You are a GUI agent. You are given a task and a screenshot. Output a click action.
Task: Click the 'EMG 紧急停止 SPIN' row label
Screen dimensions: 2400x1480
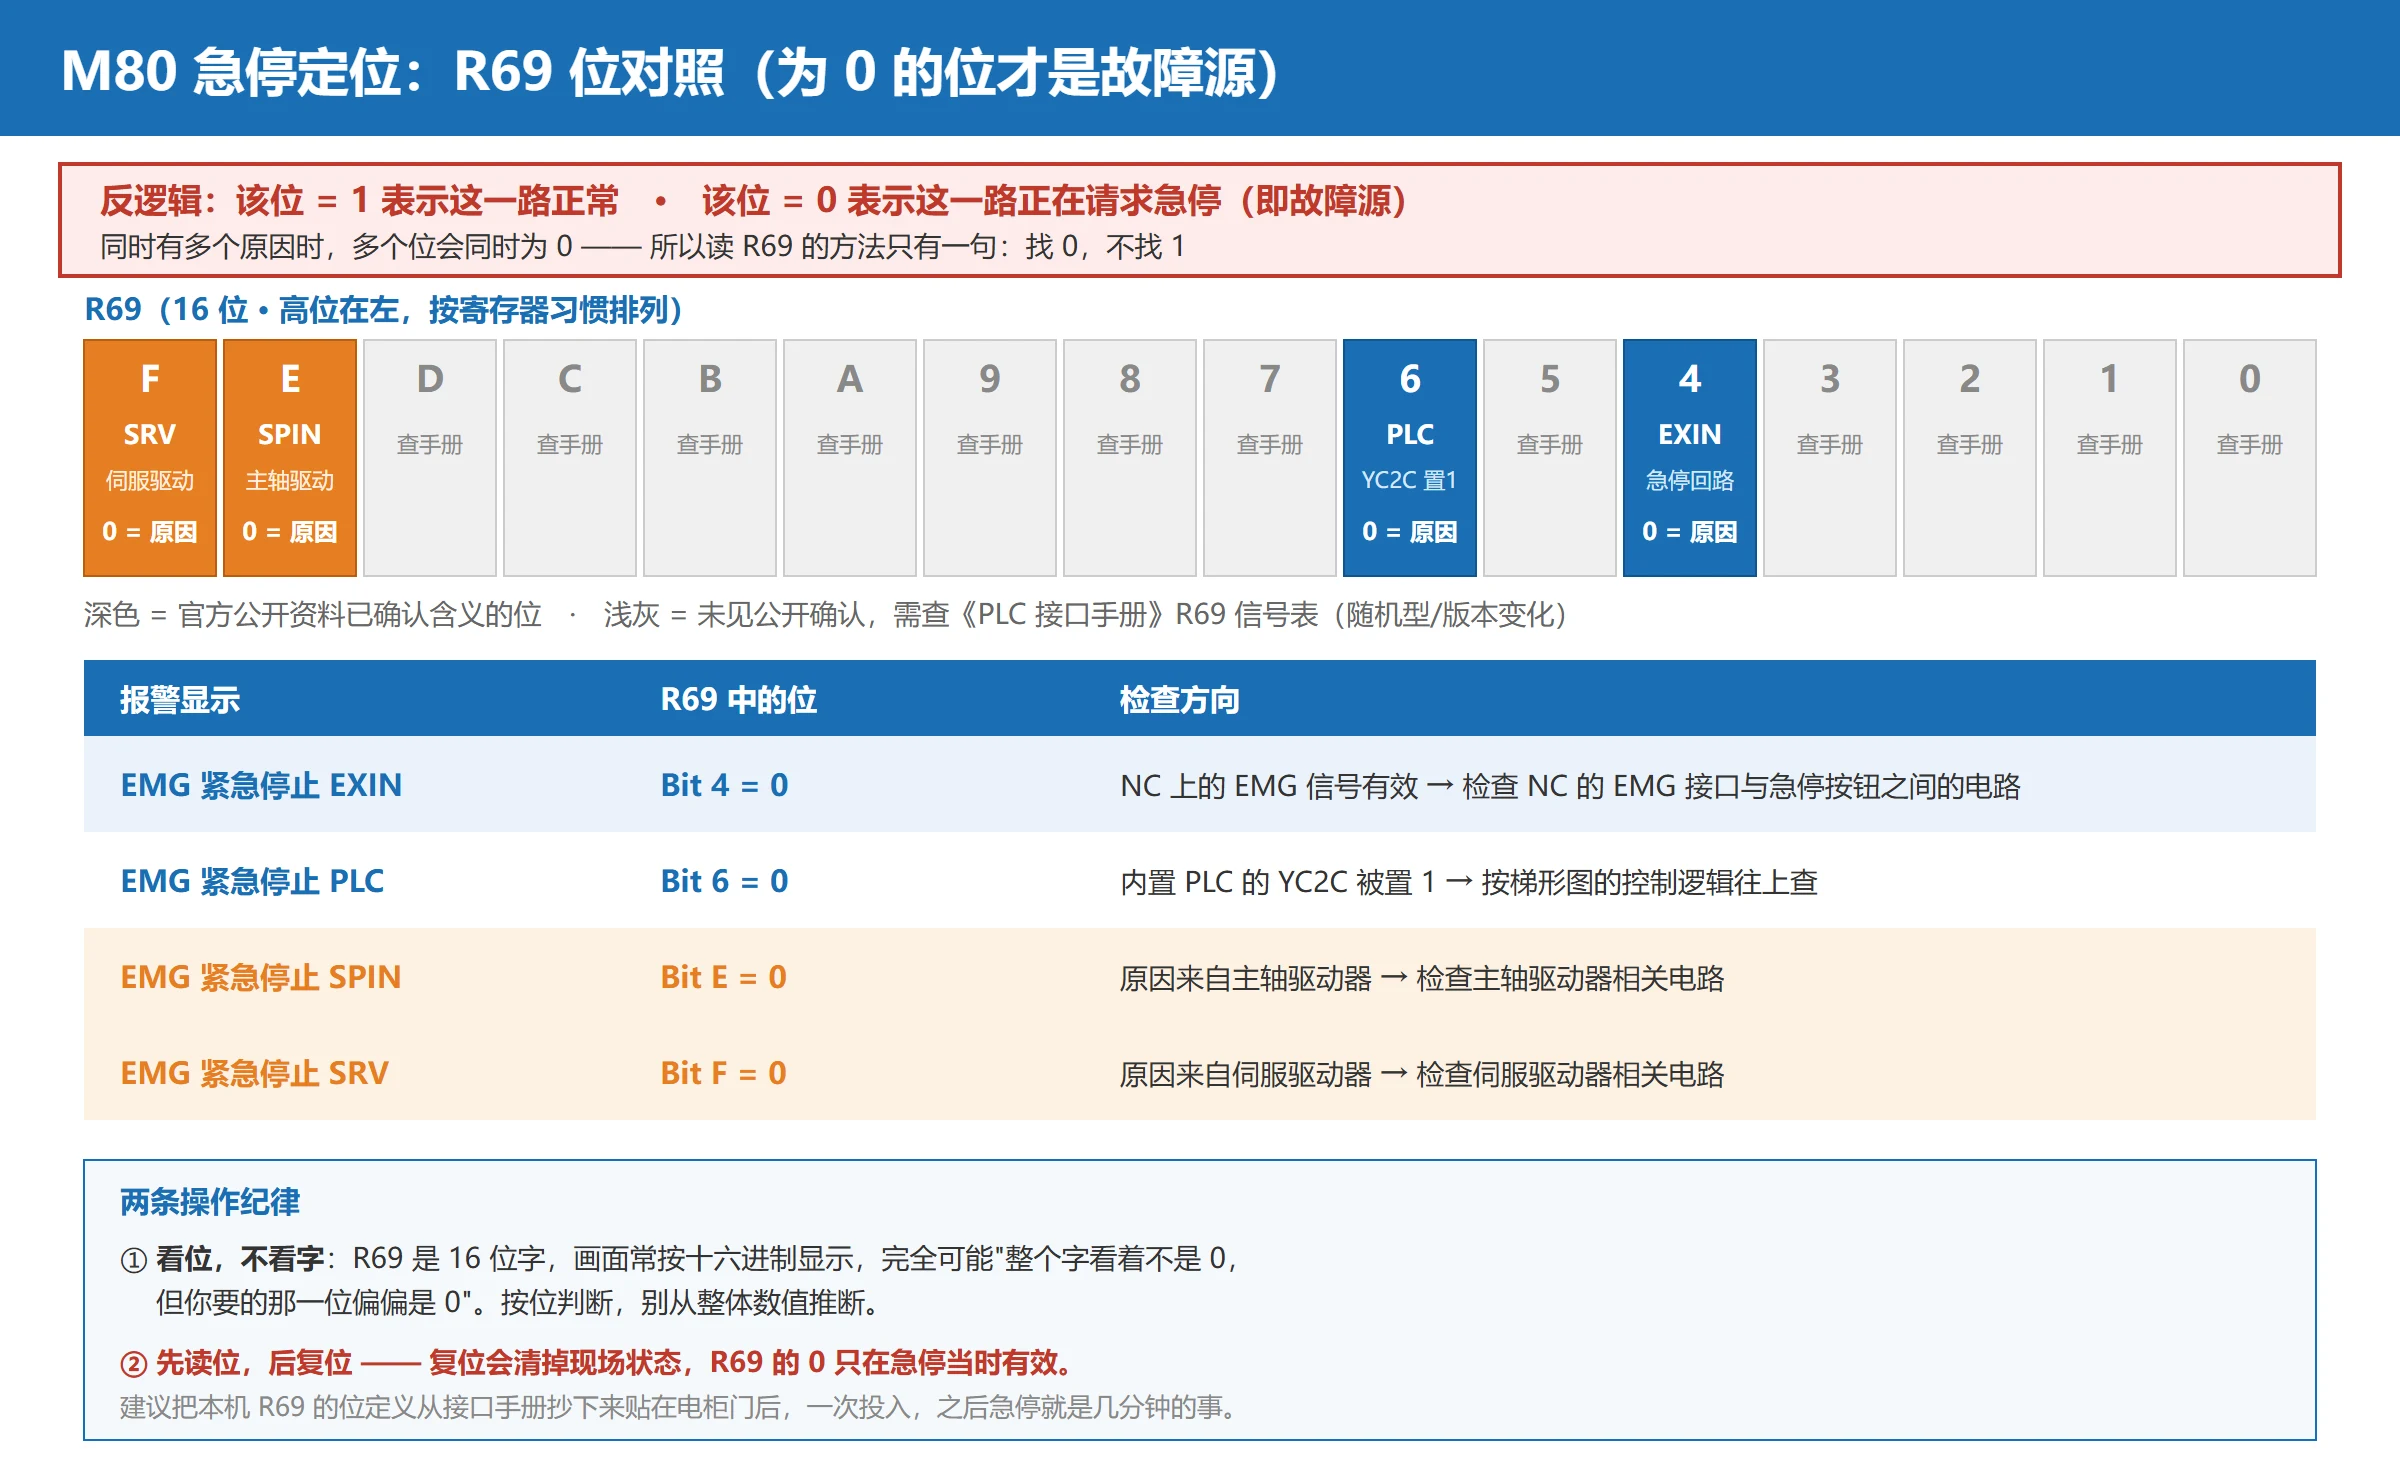pos(260,977)
